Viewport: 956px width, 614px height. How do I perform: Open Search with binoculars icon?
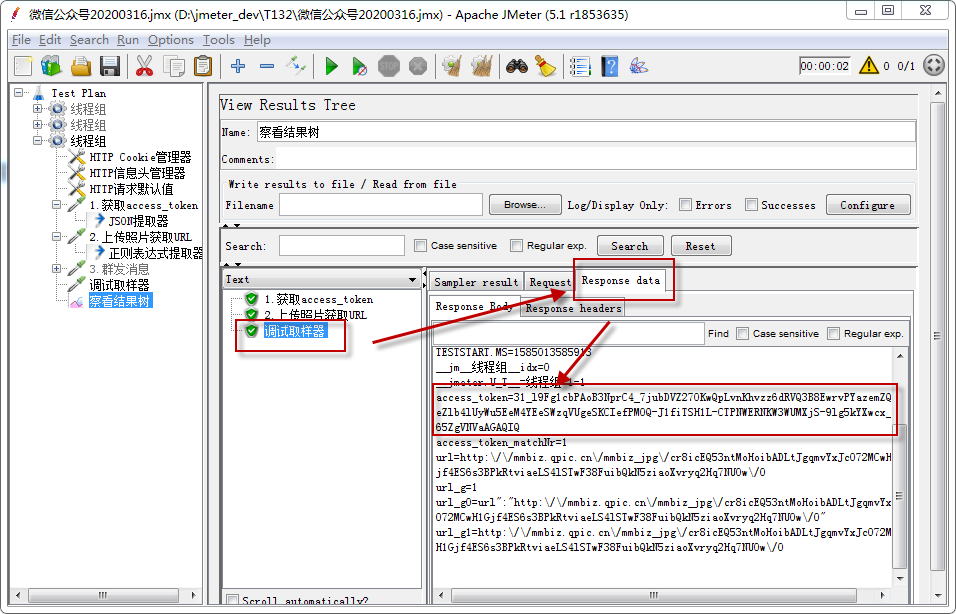[x=517, y=66]
